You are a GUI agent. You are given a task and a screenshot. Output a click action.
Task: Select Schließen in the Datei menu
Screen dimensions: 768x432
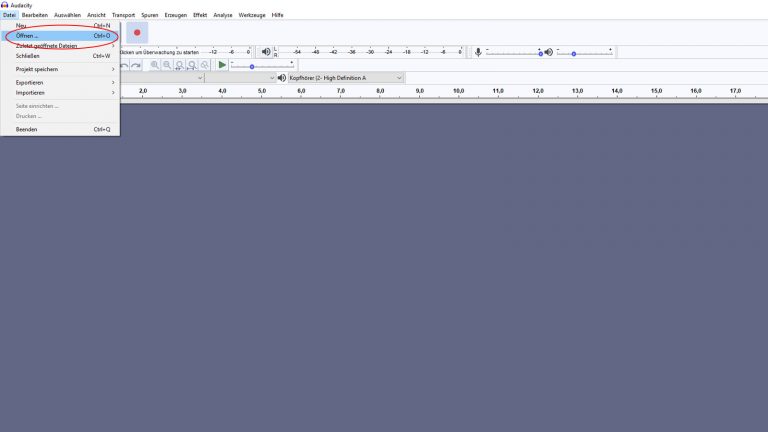click(x=60, y=56)
